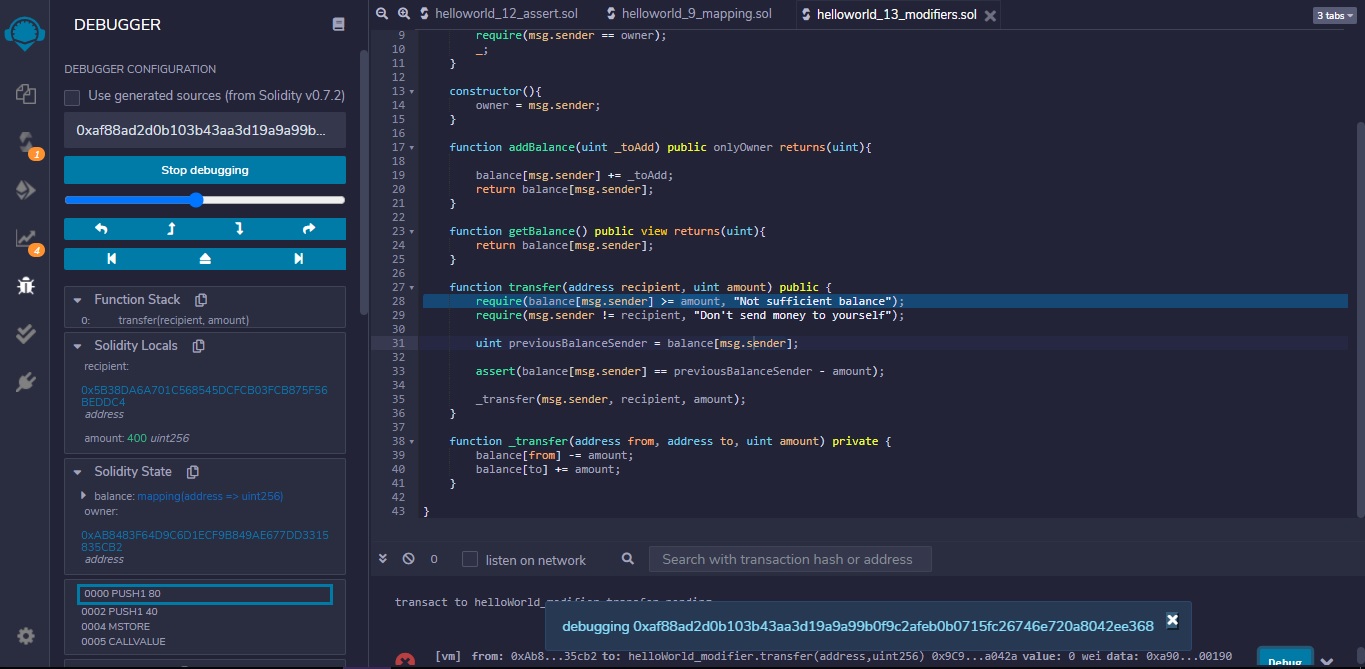The height and width of the screenshot is (669, 1365).
Task: Click the Stop debugging button
Action: (x=205, y=170)
